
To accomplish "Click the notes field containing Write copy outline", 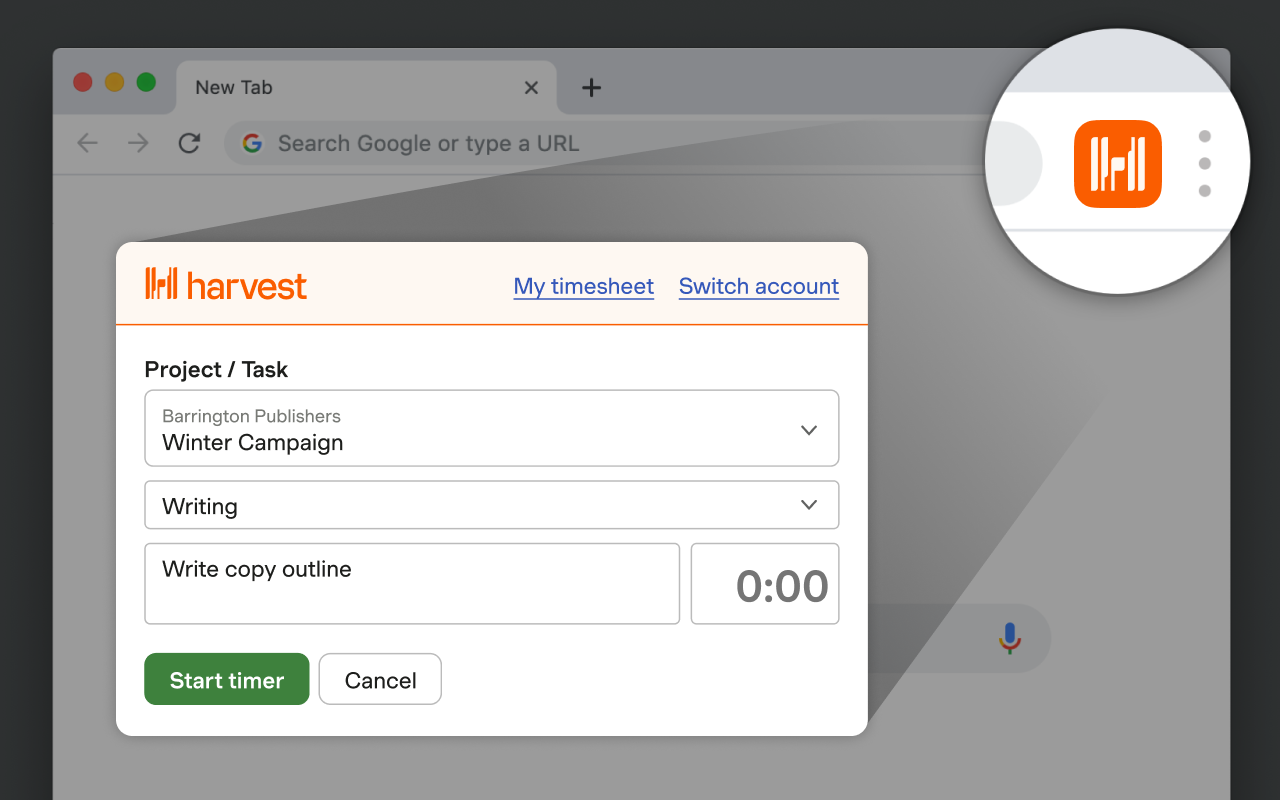I will [412, 584].
